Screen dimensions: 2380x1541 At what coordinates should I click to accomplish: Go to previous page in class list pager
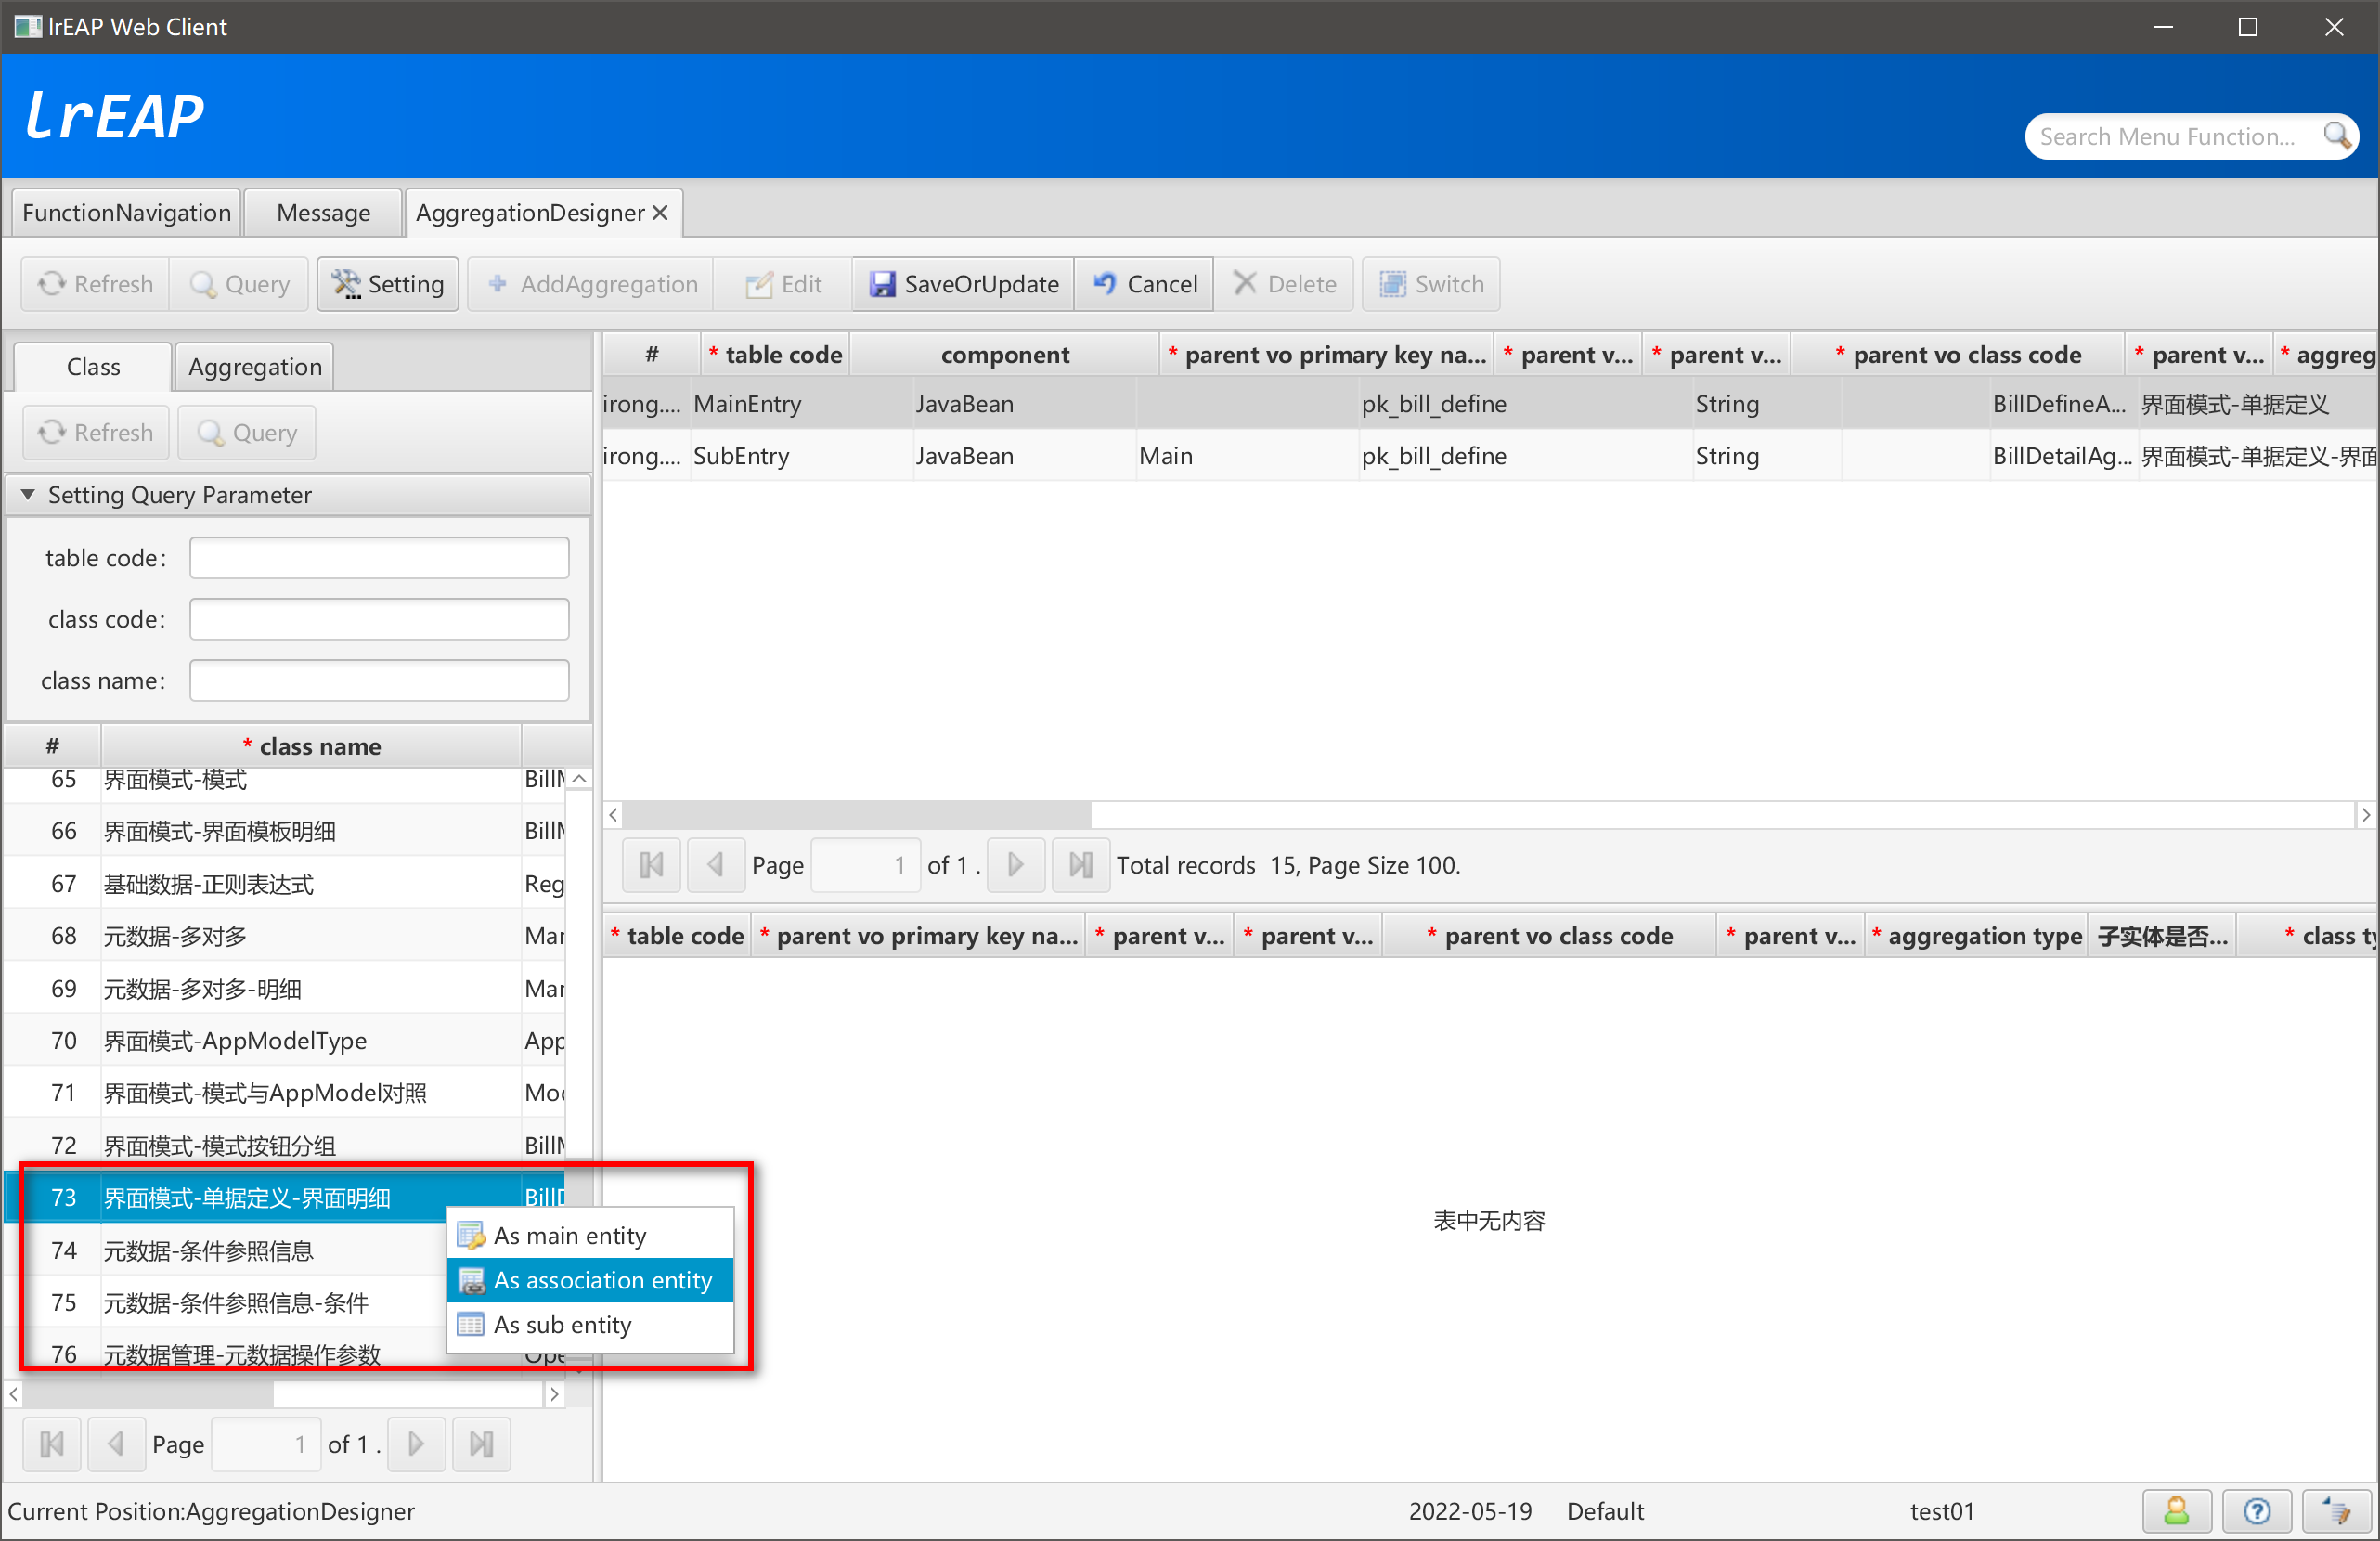[x=116, y=1444]
